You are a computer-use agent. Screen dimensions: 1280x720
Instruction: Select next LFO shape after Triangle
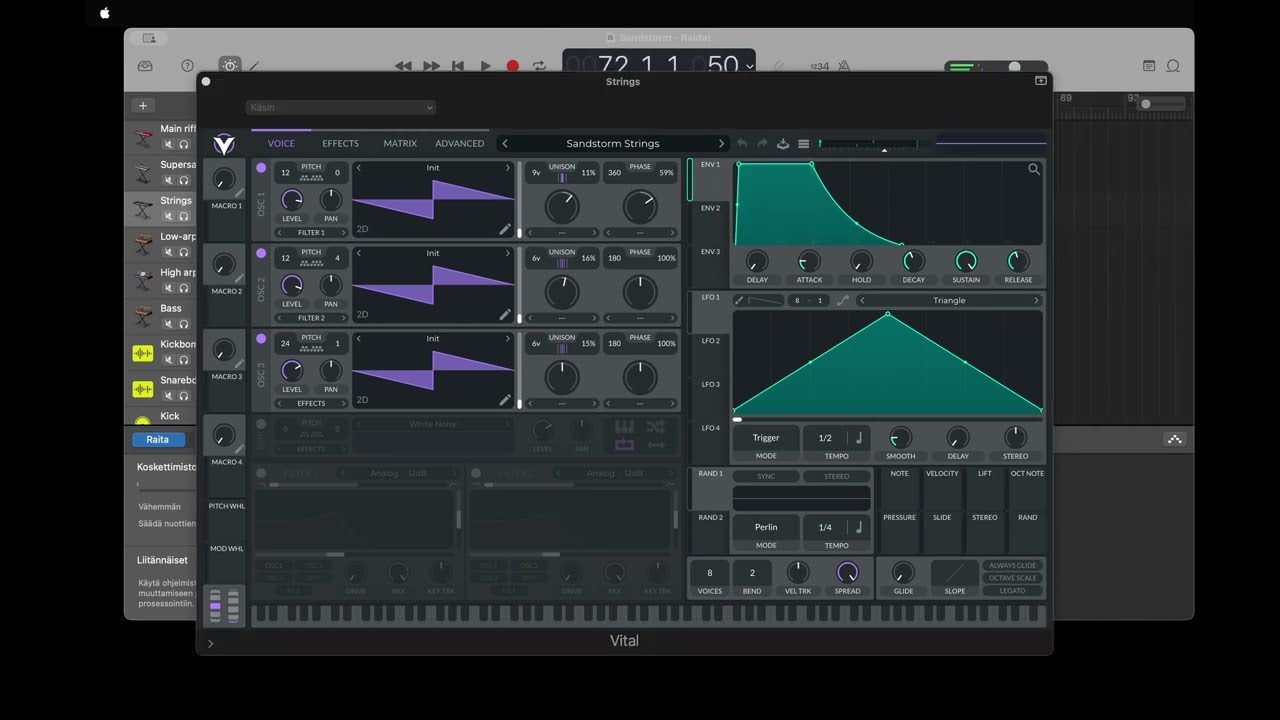[x=1036, y=300]
